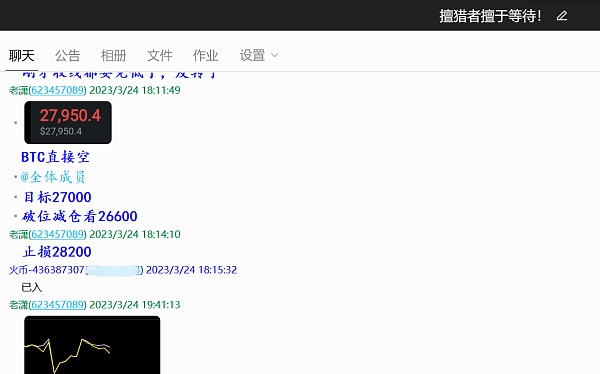The image size is (600, 374).
Task: Click the reply message 已入
Action: (x=31, y=287)
